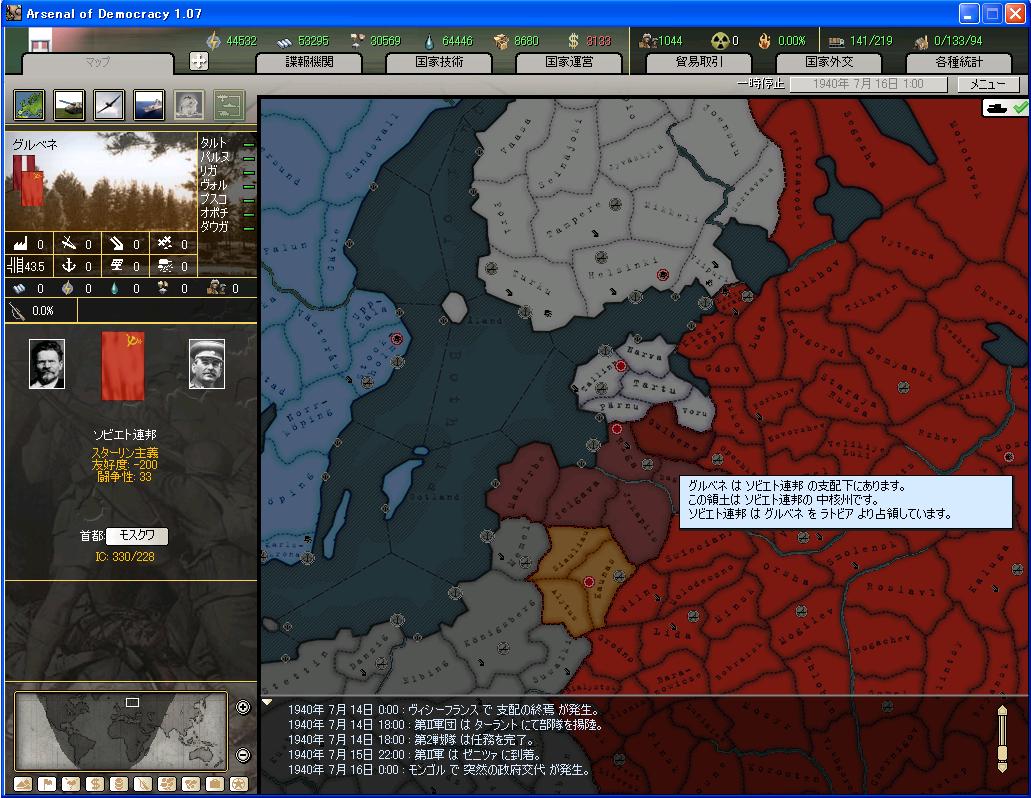The height and width of the screenshot is (798, 1031).
Task: Select the star map mode icon
Action: (x=240, y=783)
